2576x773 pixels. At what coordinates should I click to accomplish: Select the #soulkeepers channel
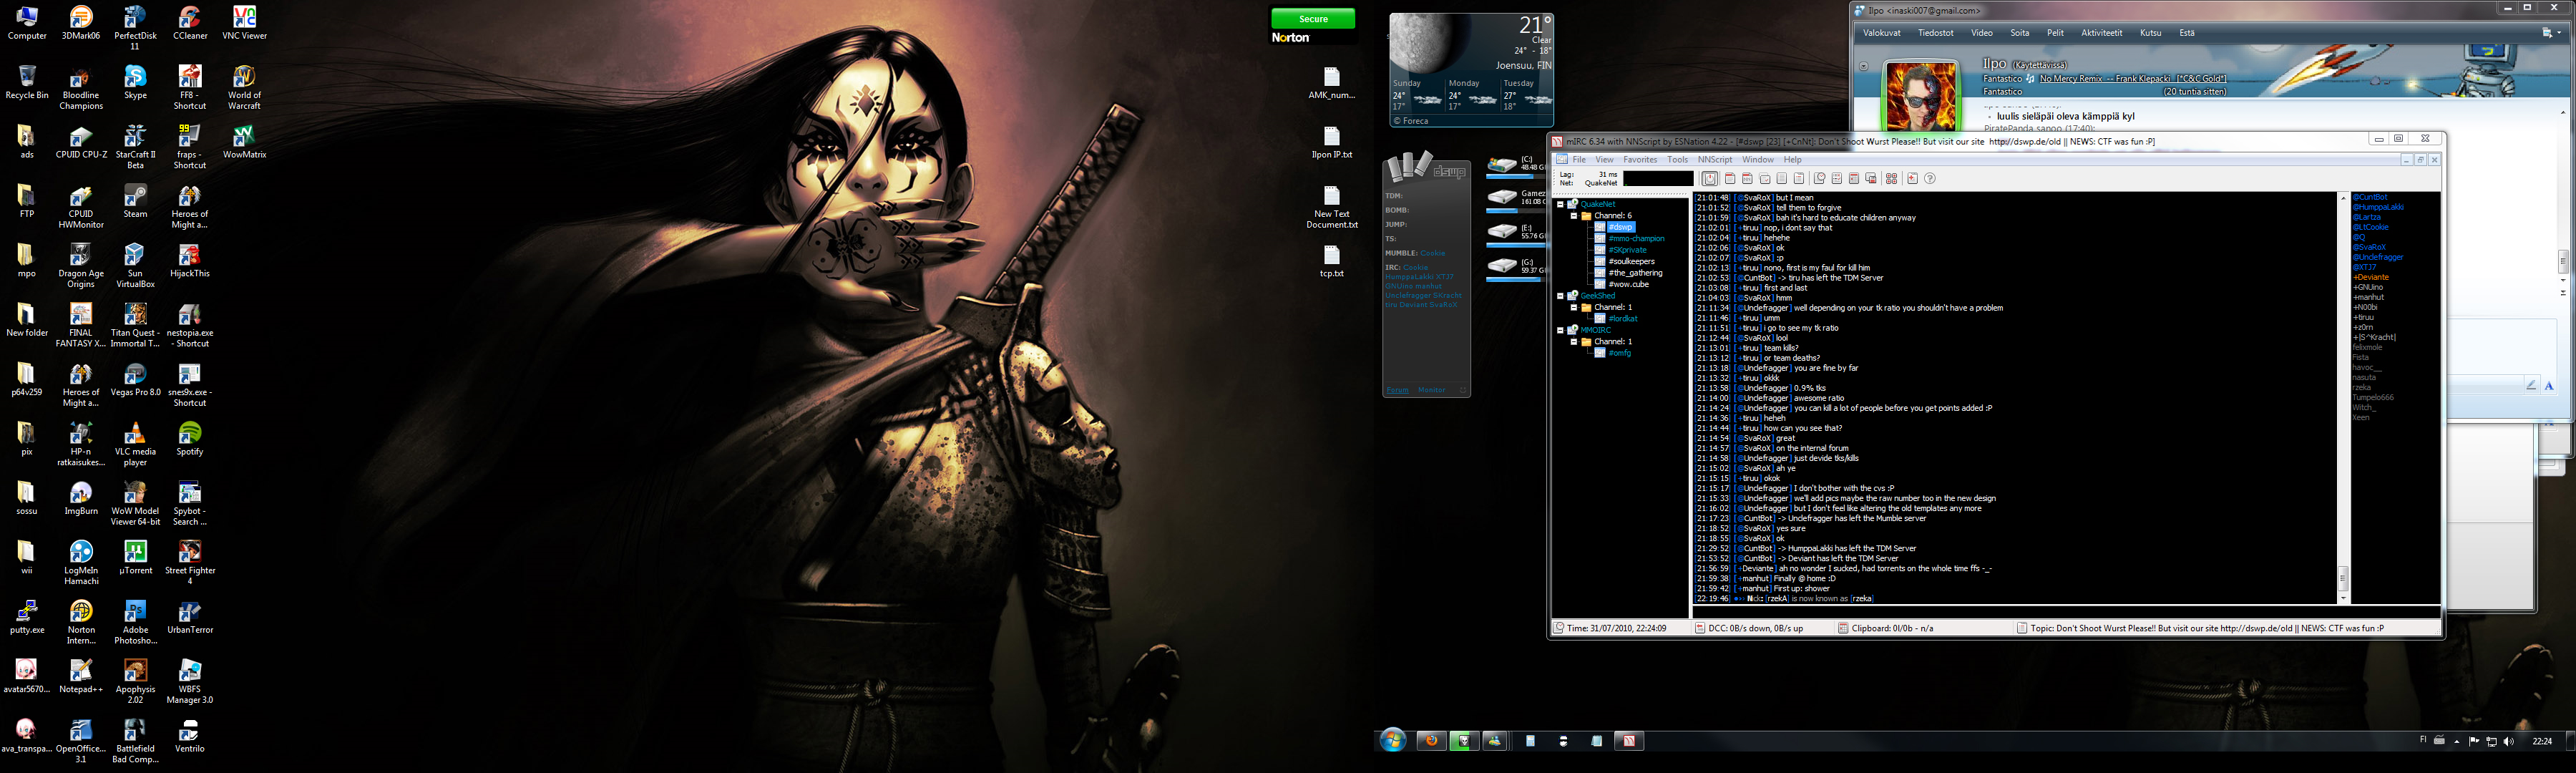click(1631, 261)
